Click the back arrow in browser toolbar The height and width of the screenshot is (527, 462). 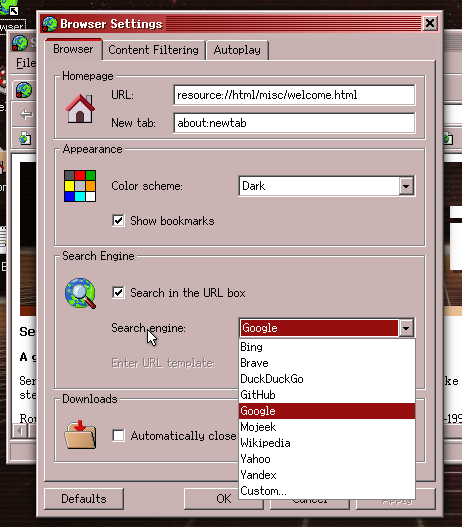click(26, 114)
